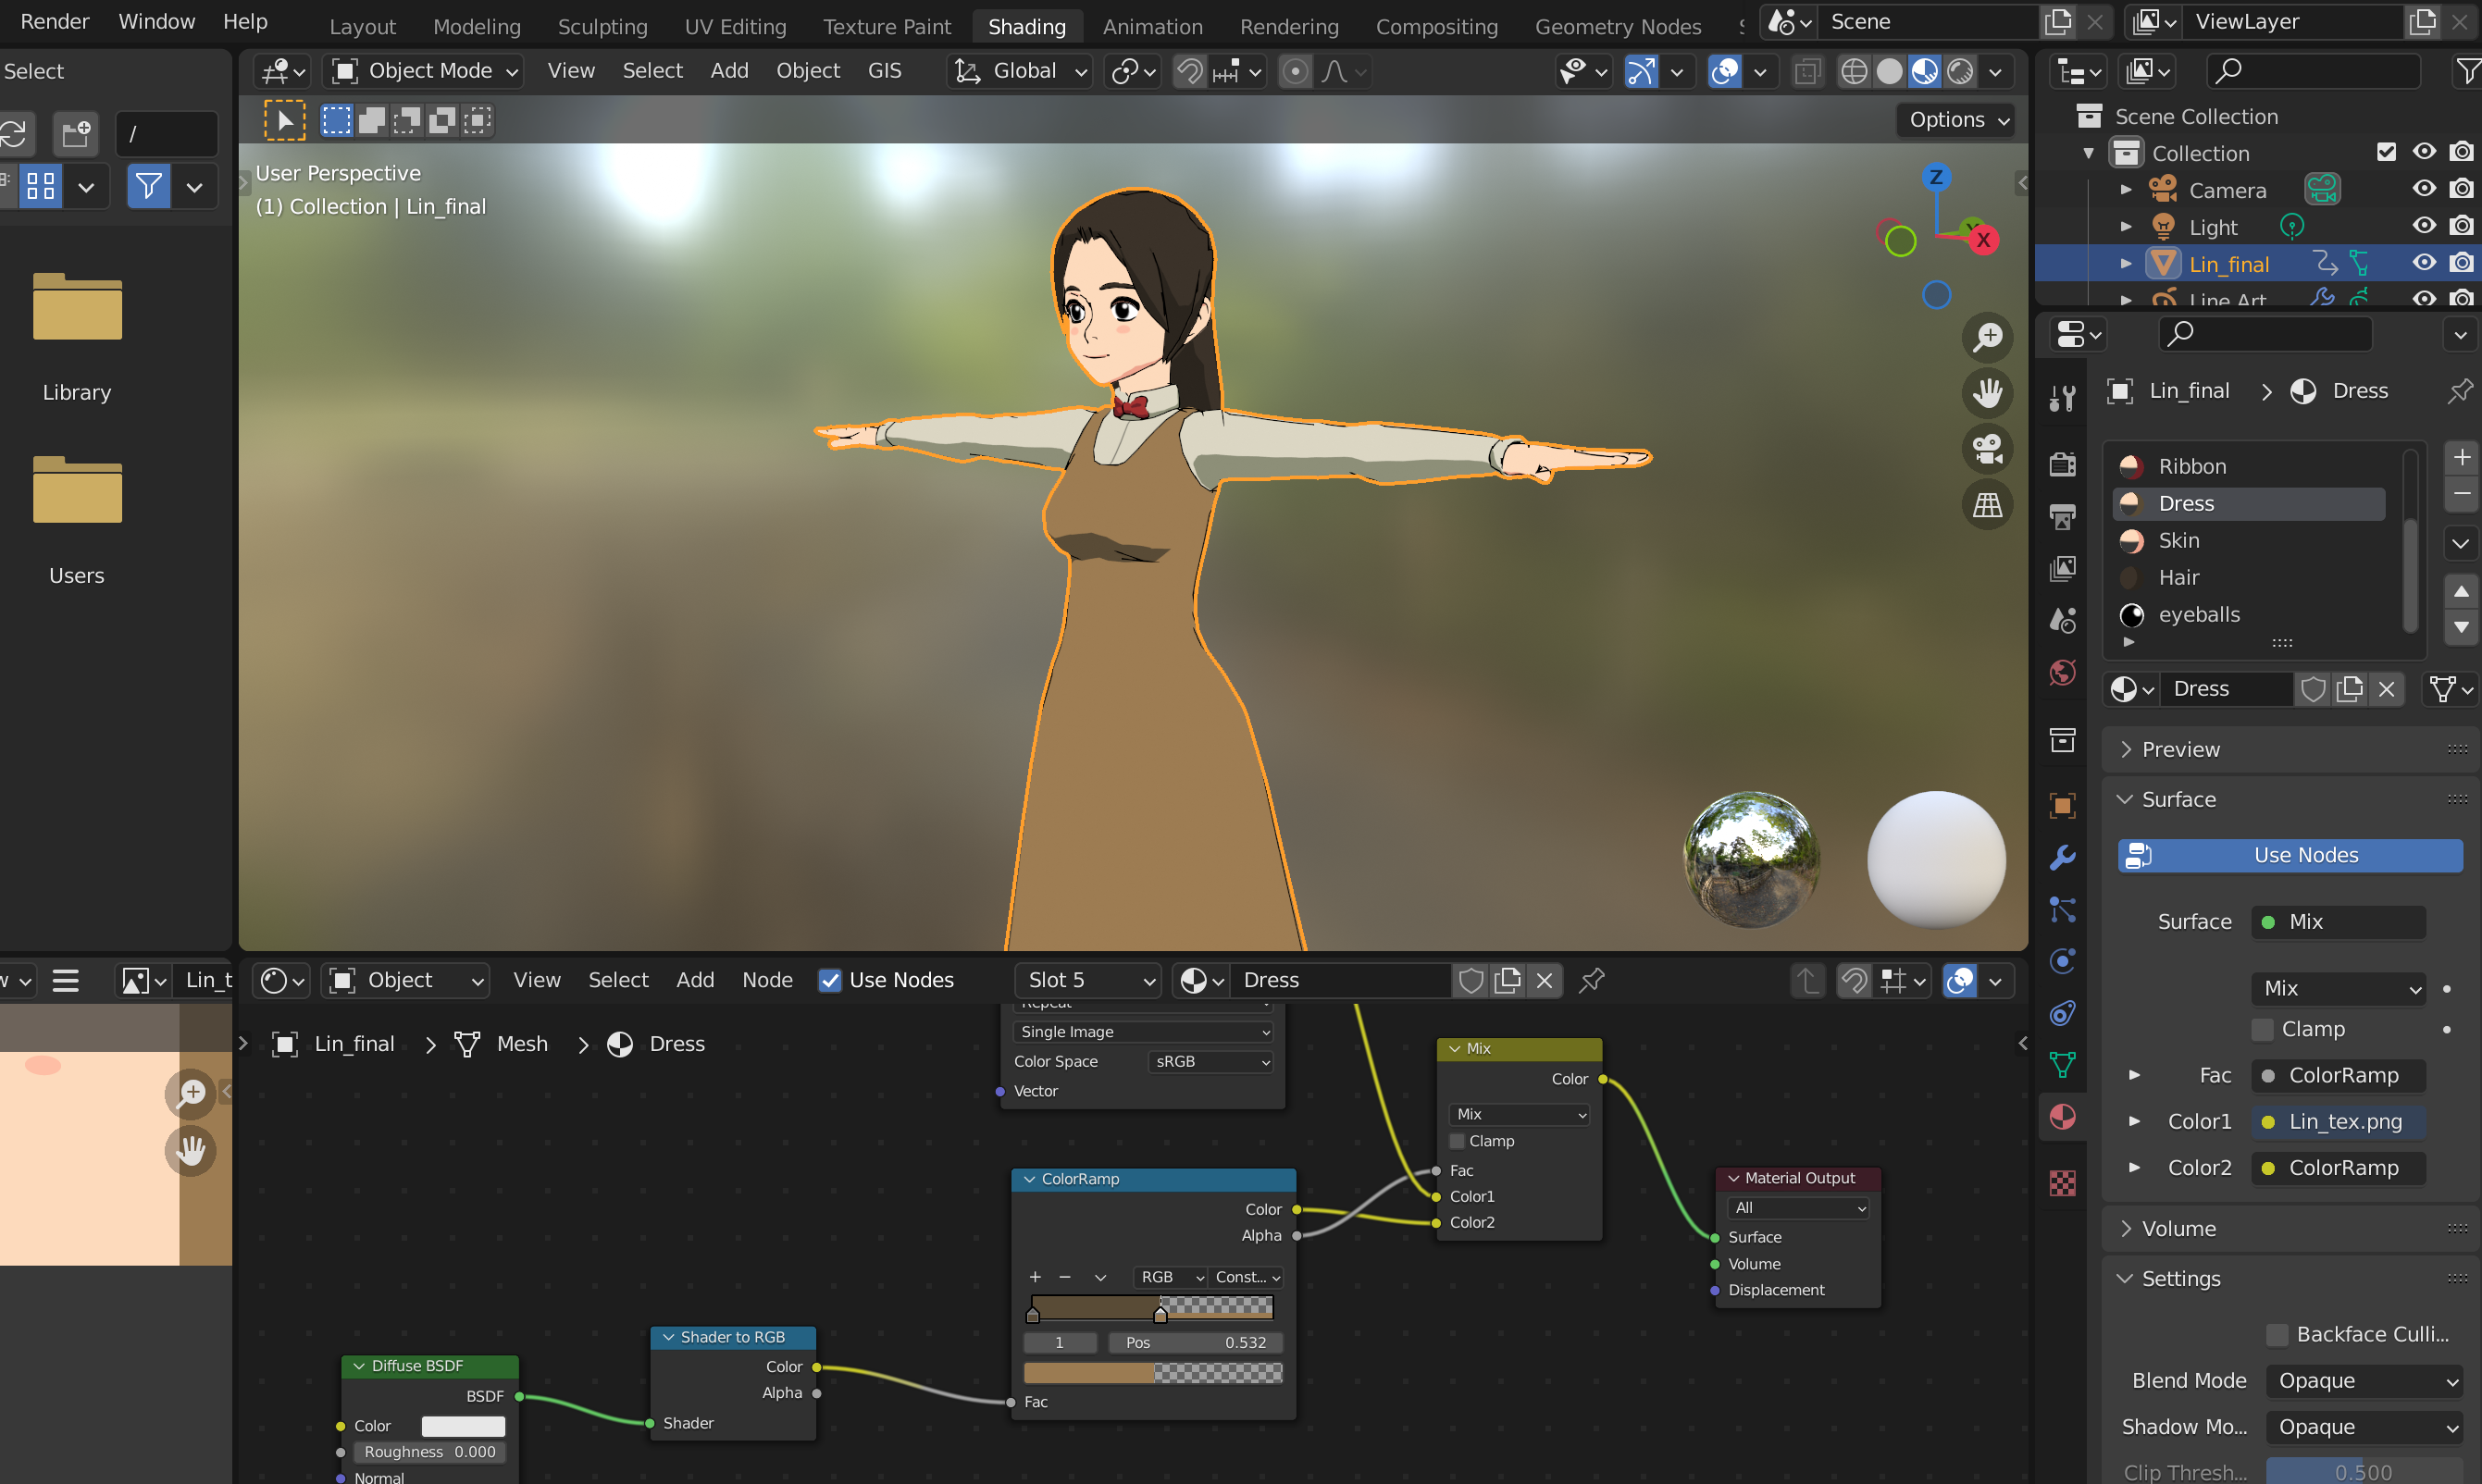Click the material properties icon
2482x1484 pixels.
tap(2062, 1117)
